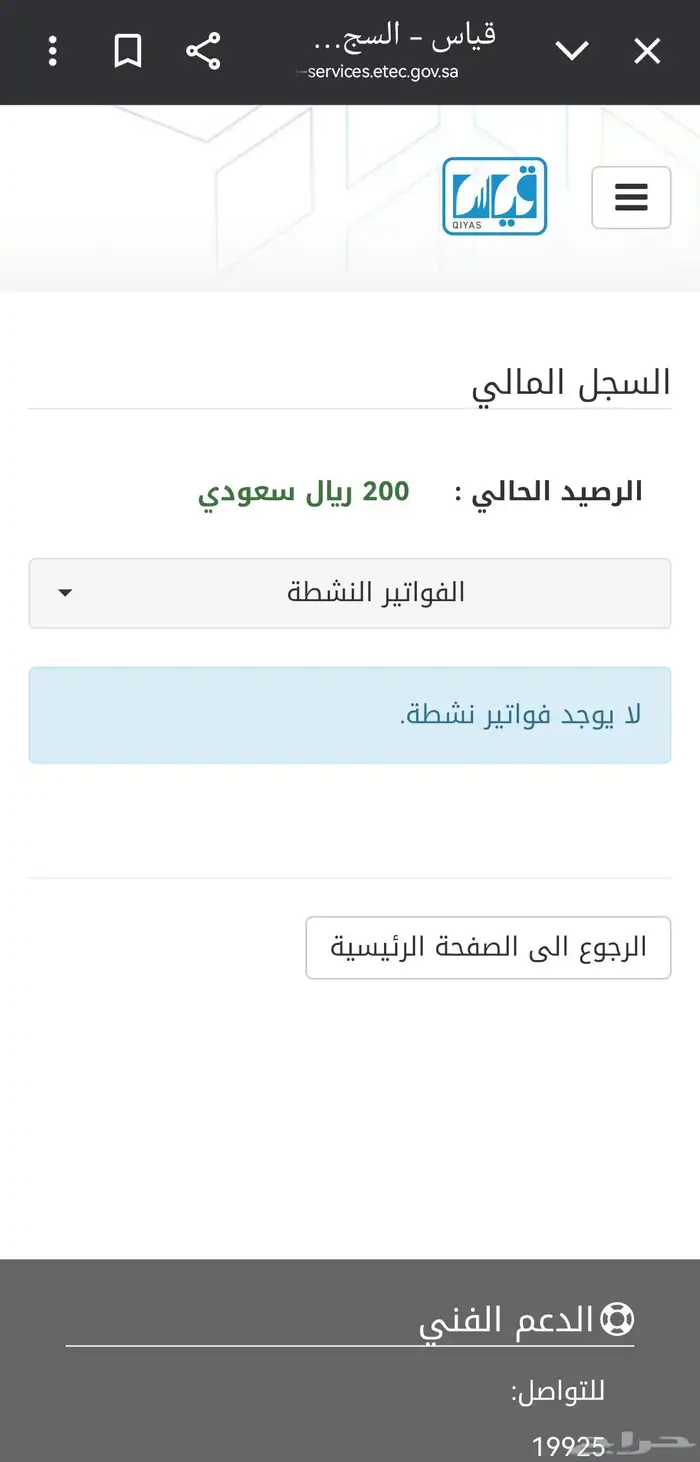Select the السجل المالي heading
Image resolution: width=700 pixels, height=1462 pixels.
tap(570, 383)
